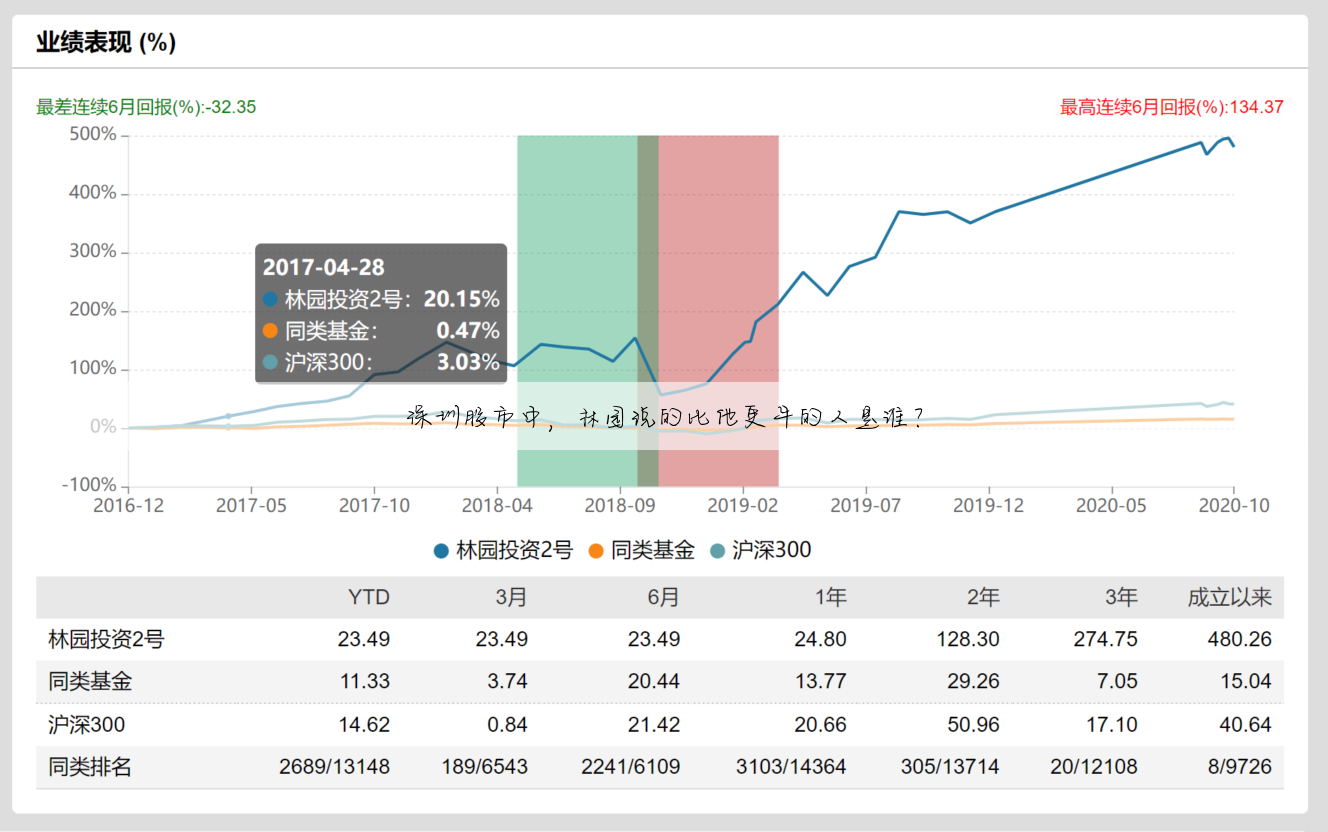This screenshot has width=1328, height=832.
Task: Click the 11.33 cell
Action: pyautogui.click(x=364, y=682)
